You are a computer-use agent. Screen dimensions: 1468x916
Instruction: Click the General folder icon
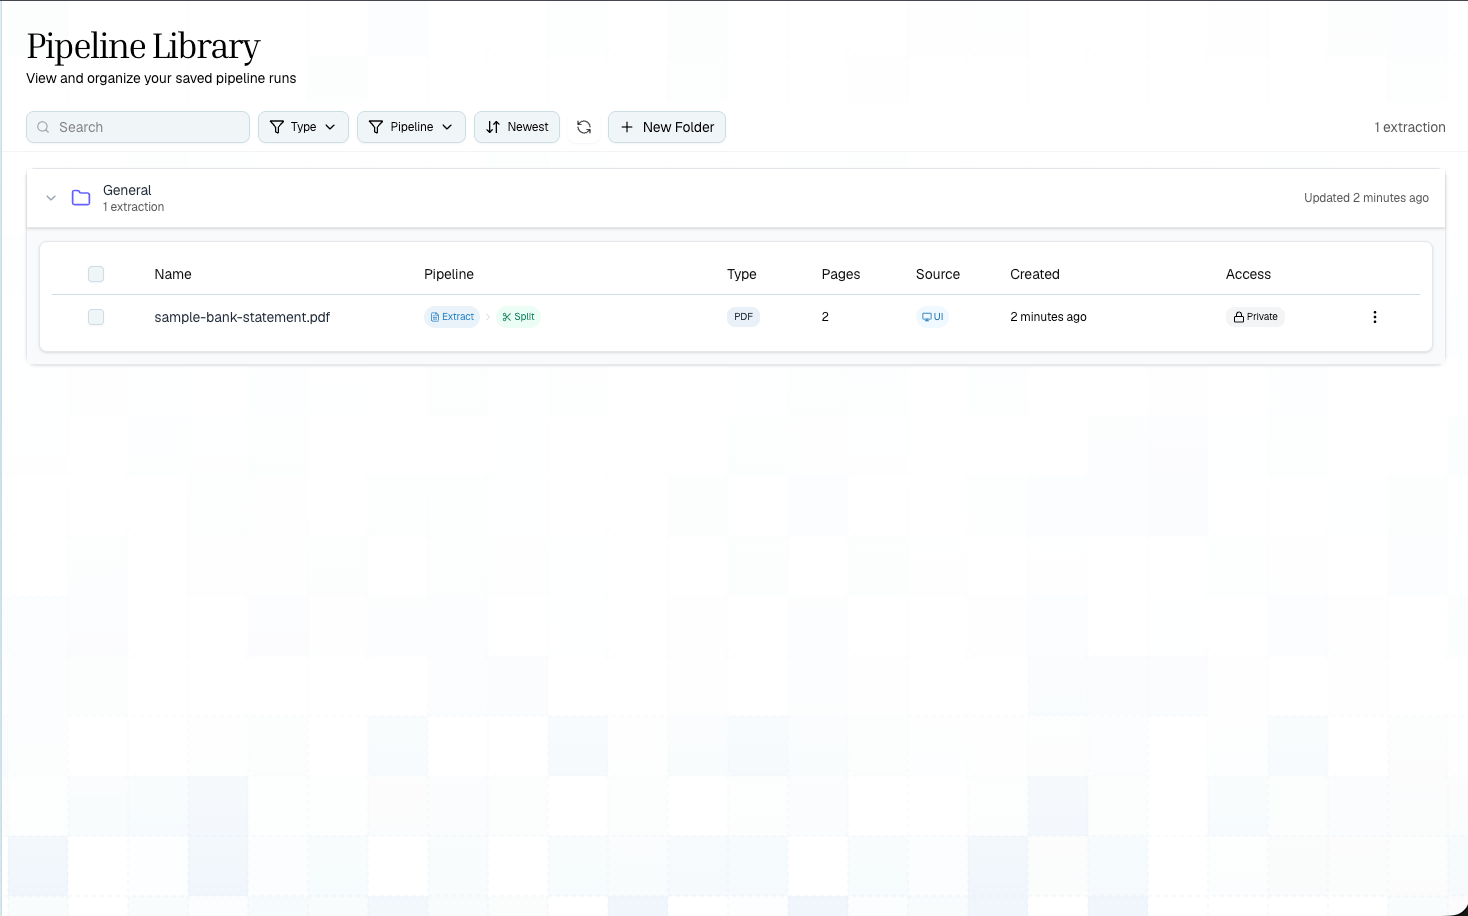point(81,198)
